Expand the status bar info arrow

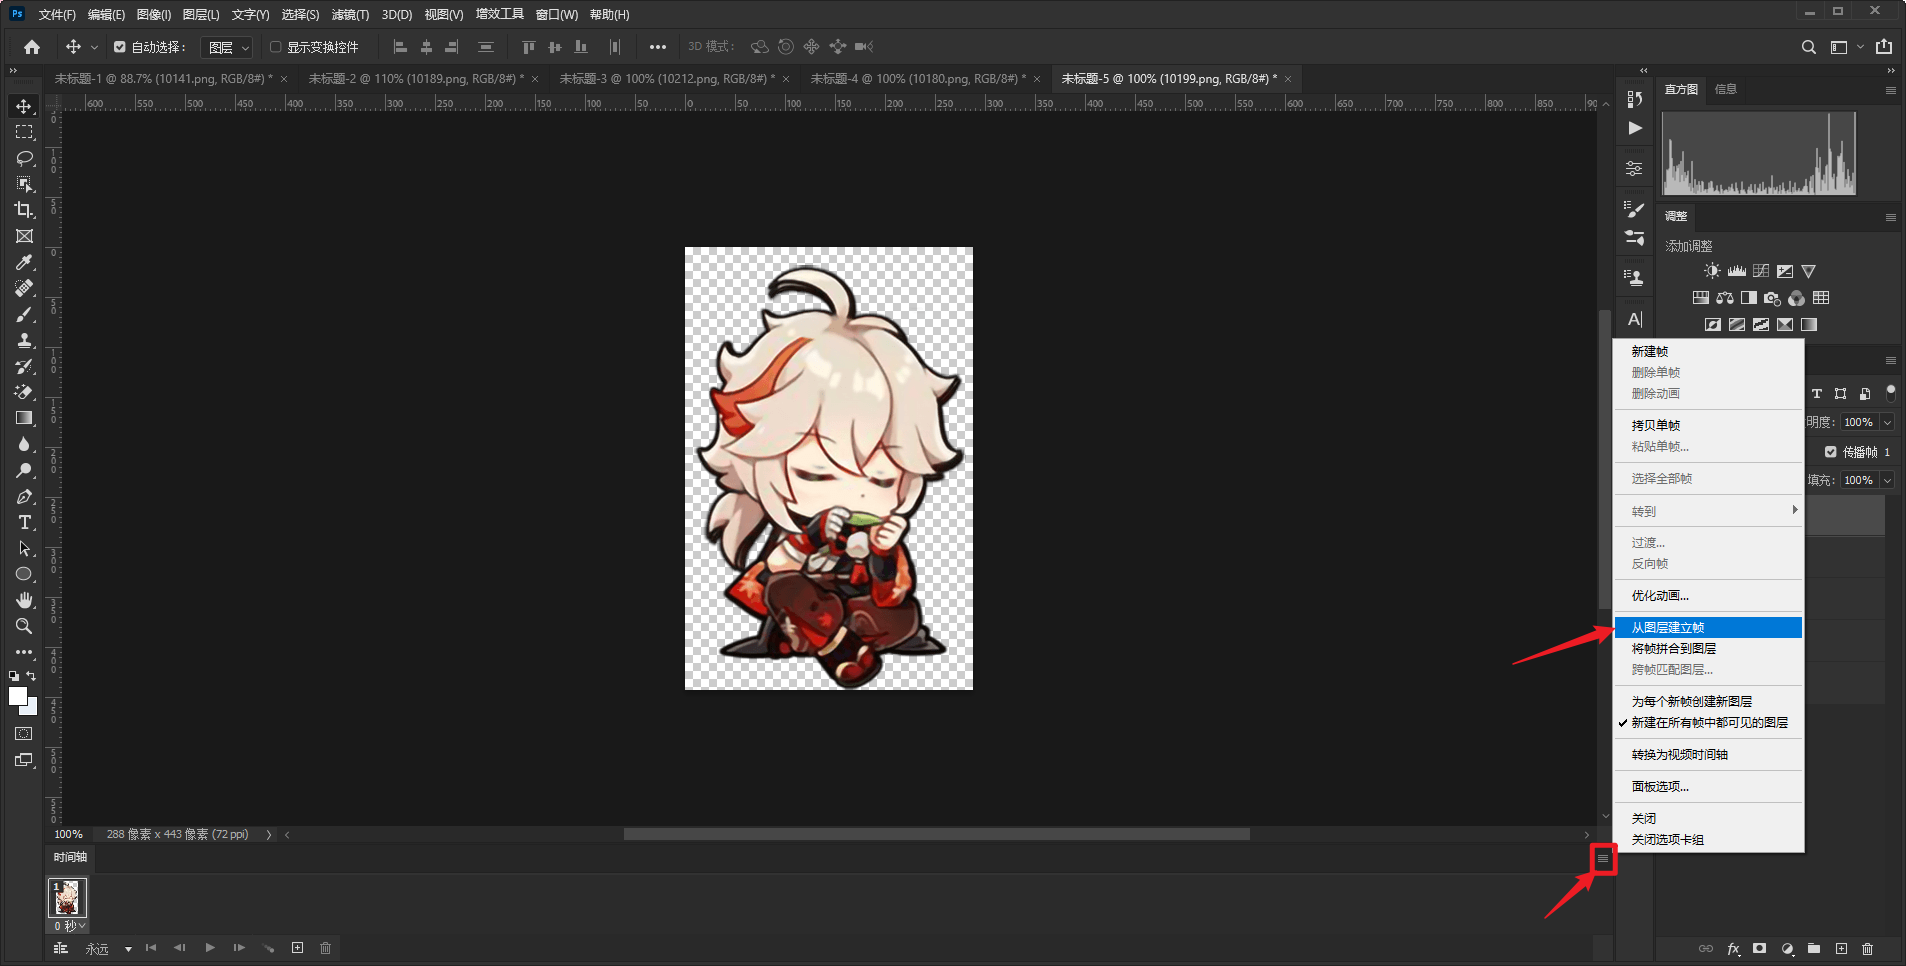pos(269,834)
